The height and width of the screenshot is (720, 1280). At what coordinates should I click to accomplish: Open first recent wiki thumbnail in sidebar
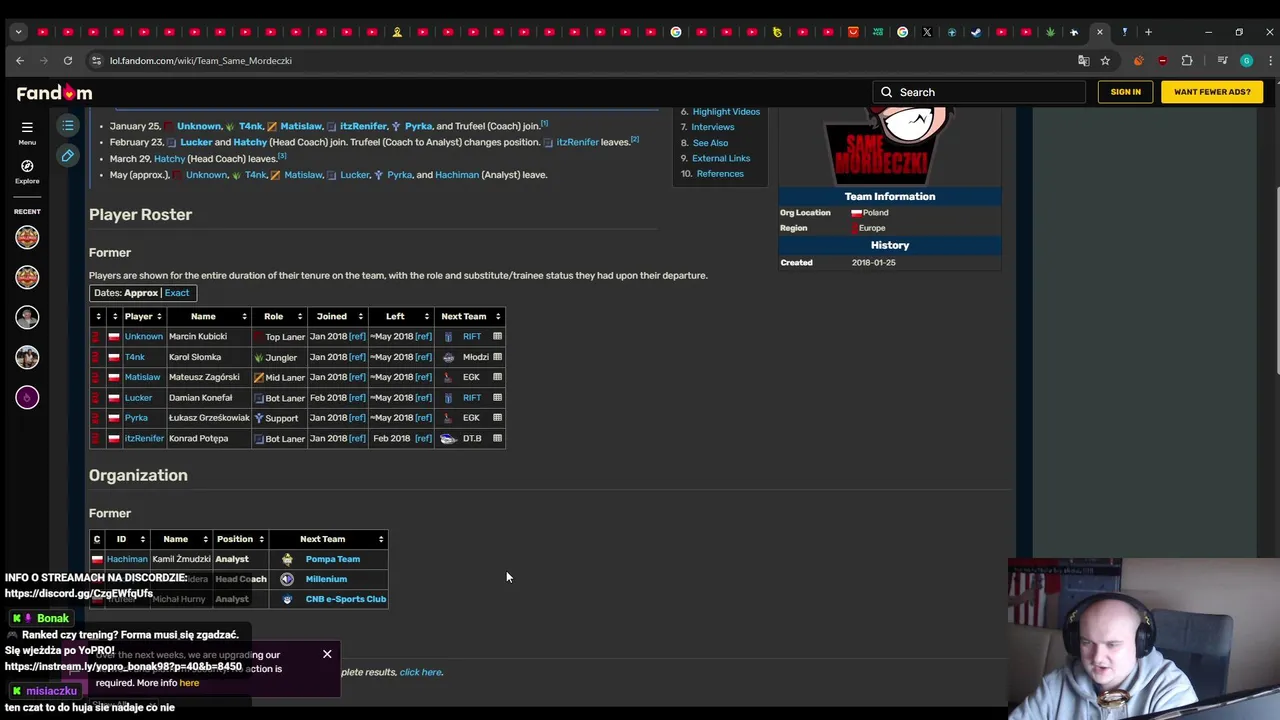[x=27, y=237]
